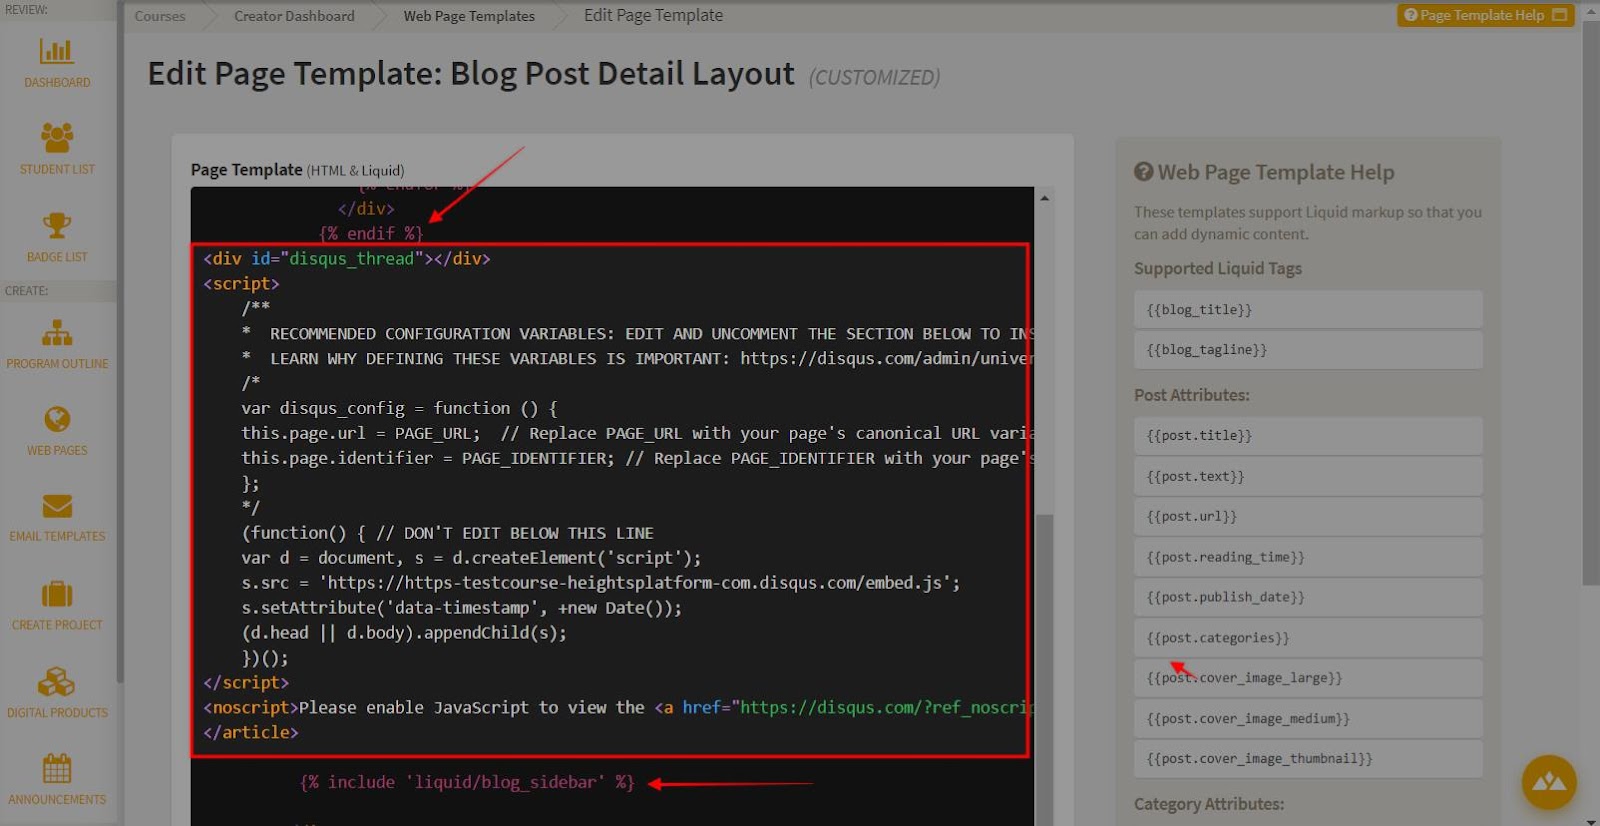Click the Create Project sidebar label
This screenshot has height=826, width=1600.
click(x=57, y=625)
